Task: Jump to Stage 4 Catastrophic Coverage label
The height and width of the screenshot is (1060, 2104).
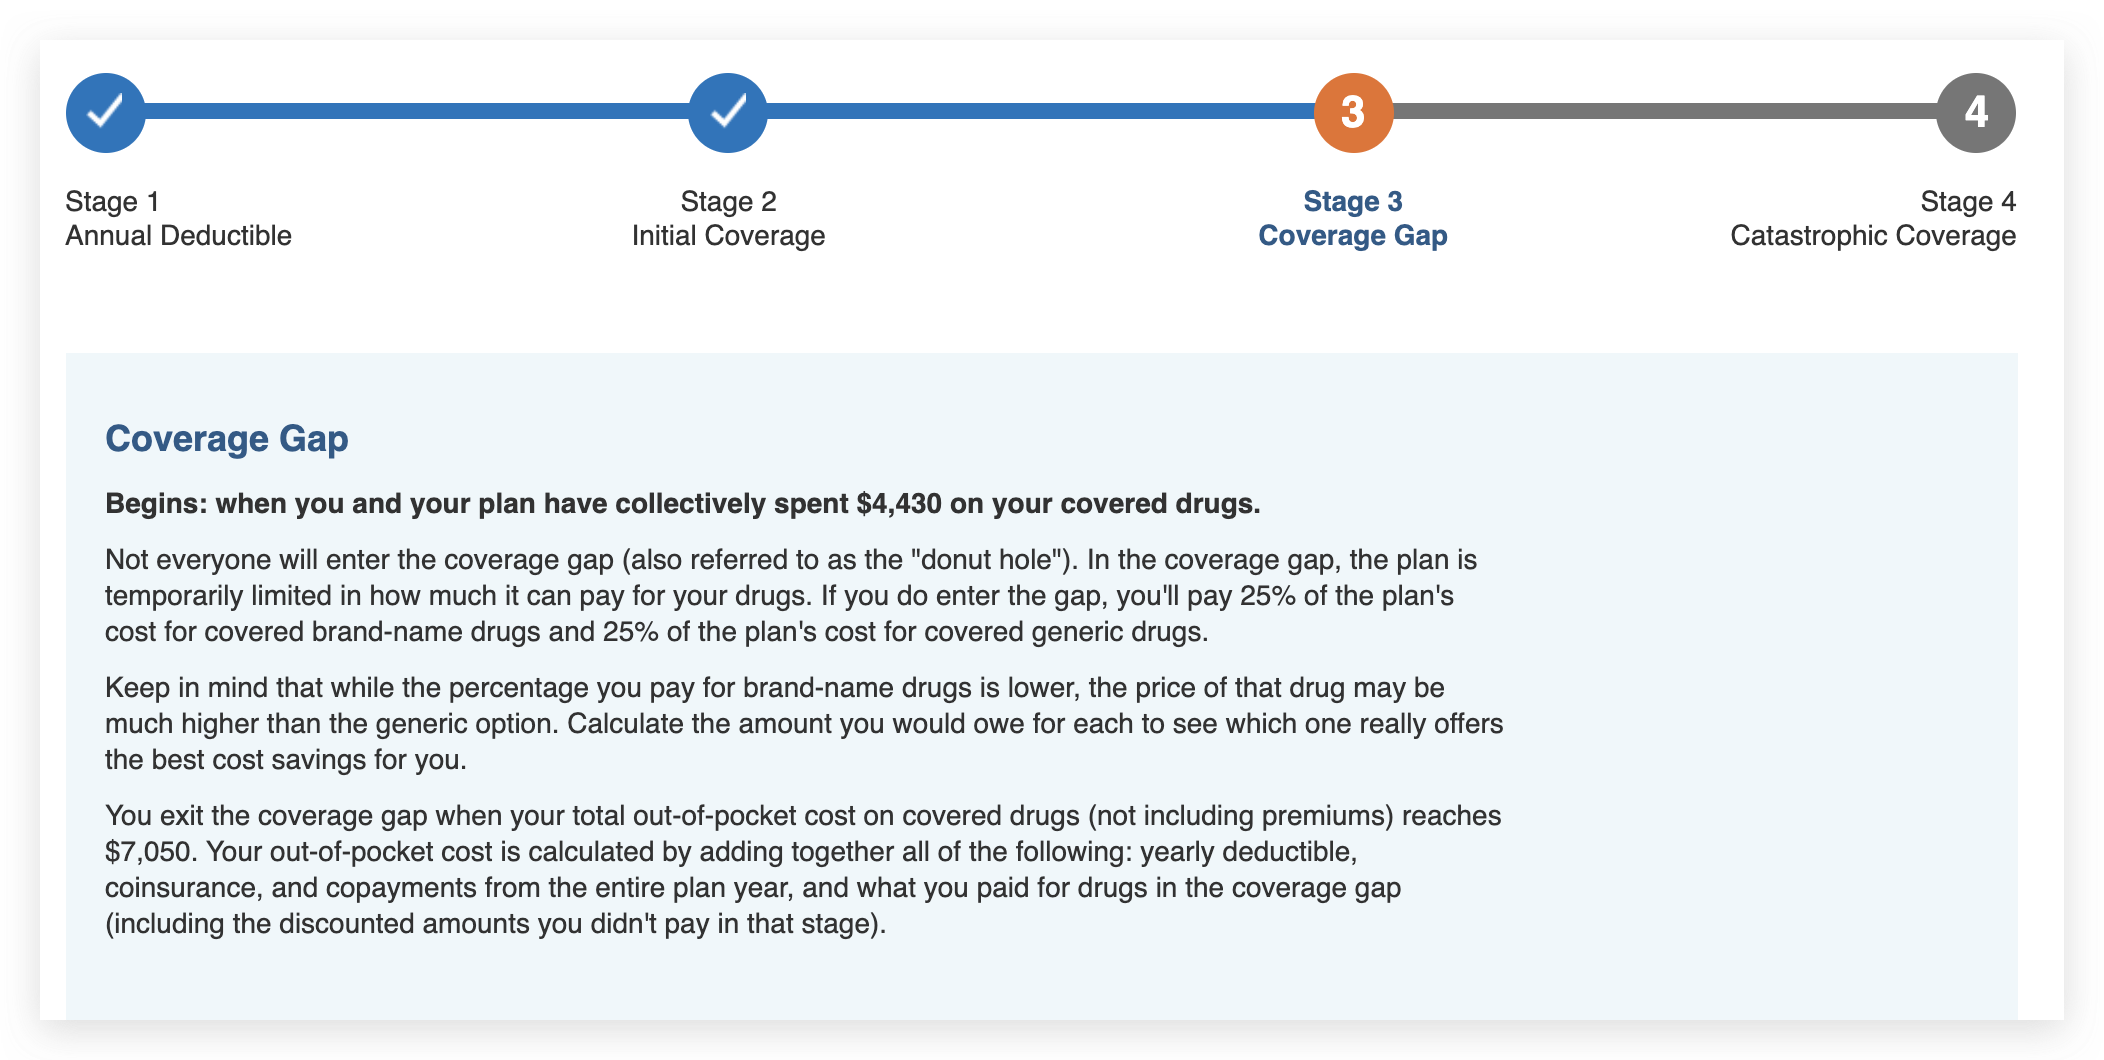Action: click(x=1872, y=219)
